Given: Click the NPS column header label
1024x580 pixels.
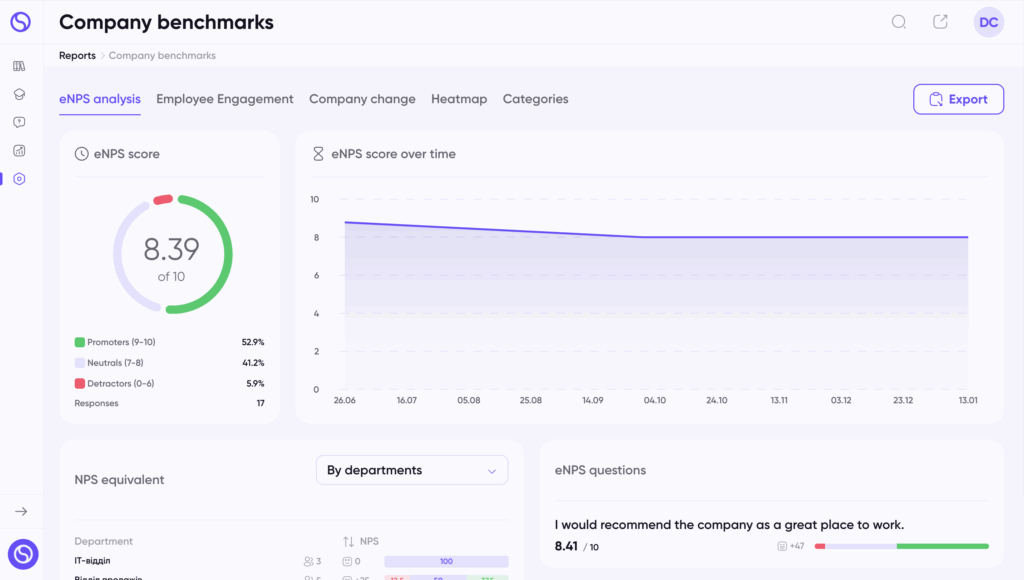Looking at the screenshot, I should tap(369, 541).
